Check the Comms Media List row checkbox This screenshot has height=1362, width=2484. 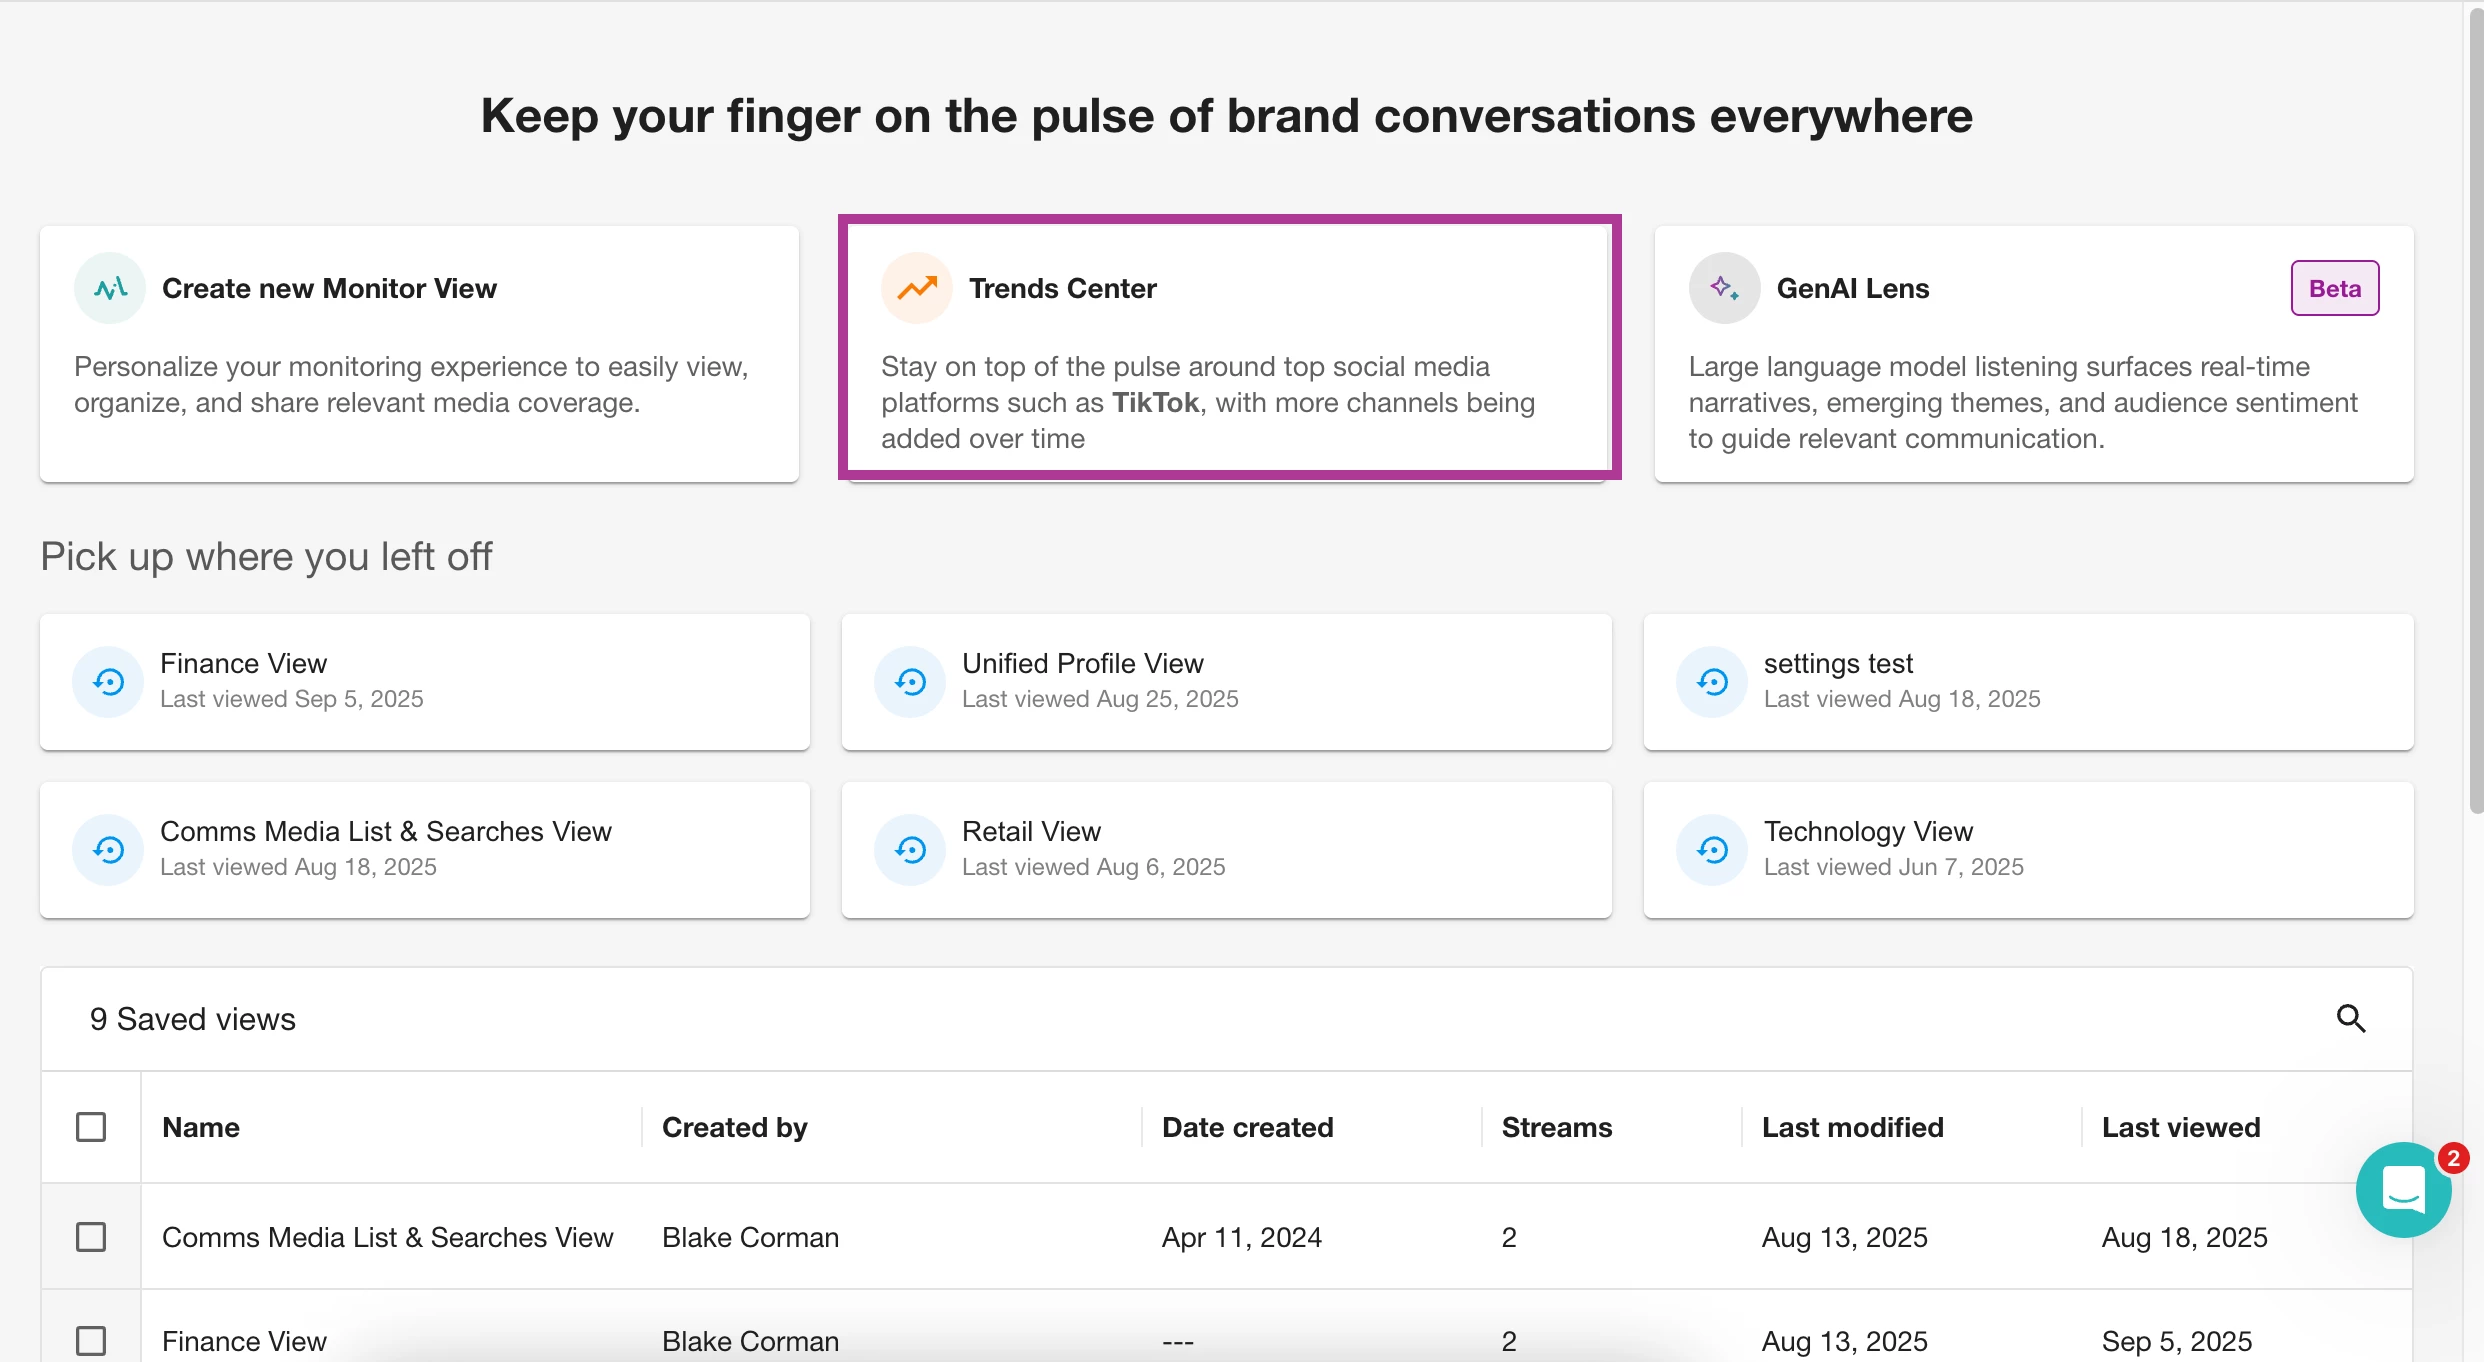(91, 1237)
